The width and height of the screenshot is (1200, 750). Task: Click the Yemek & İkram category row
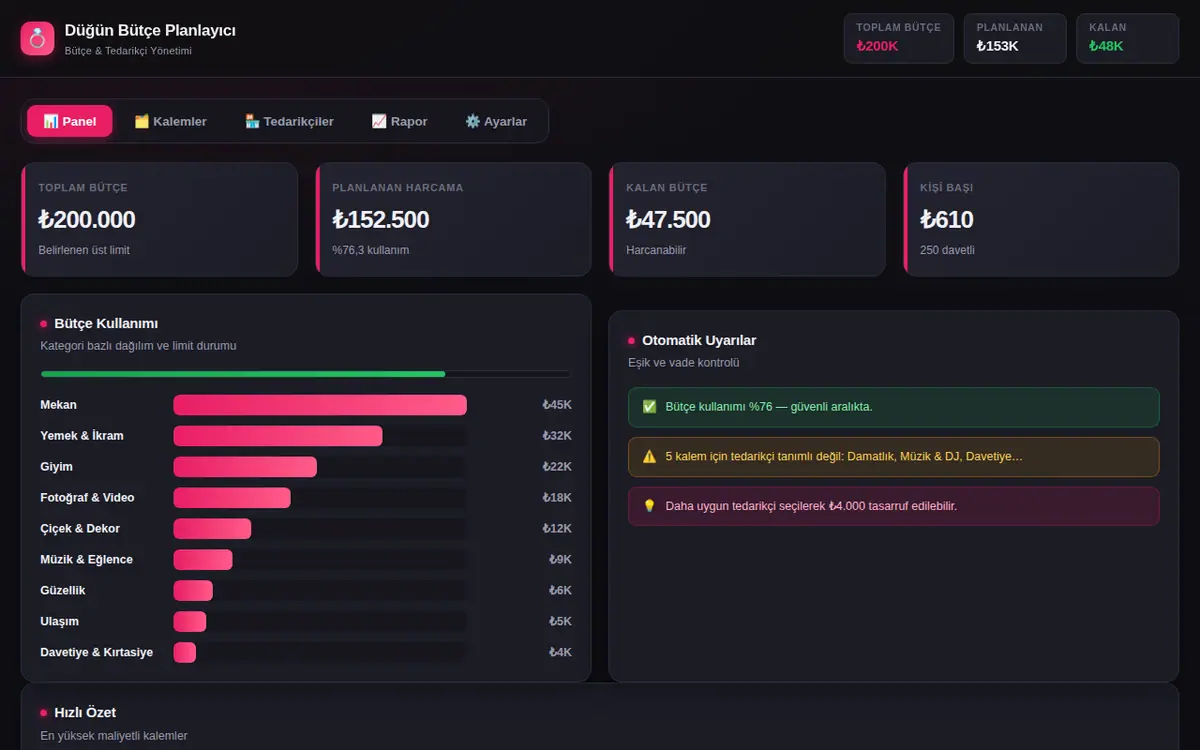point(306,436)
